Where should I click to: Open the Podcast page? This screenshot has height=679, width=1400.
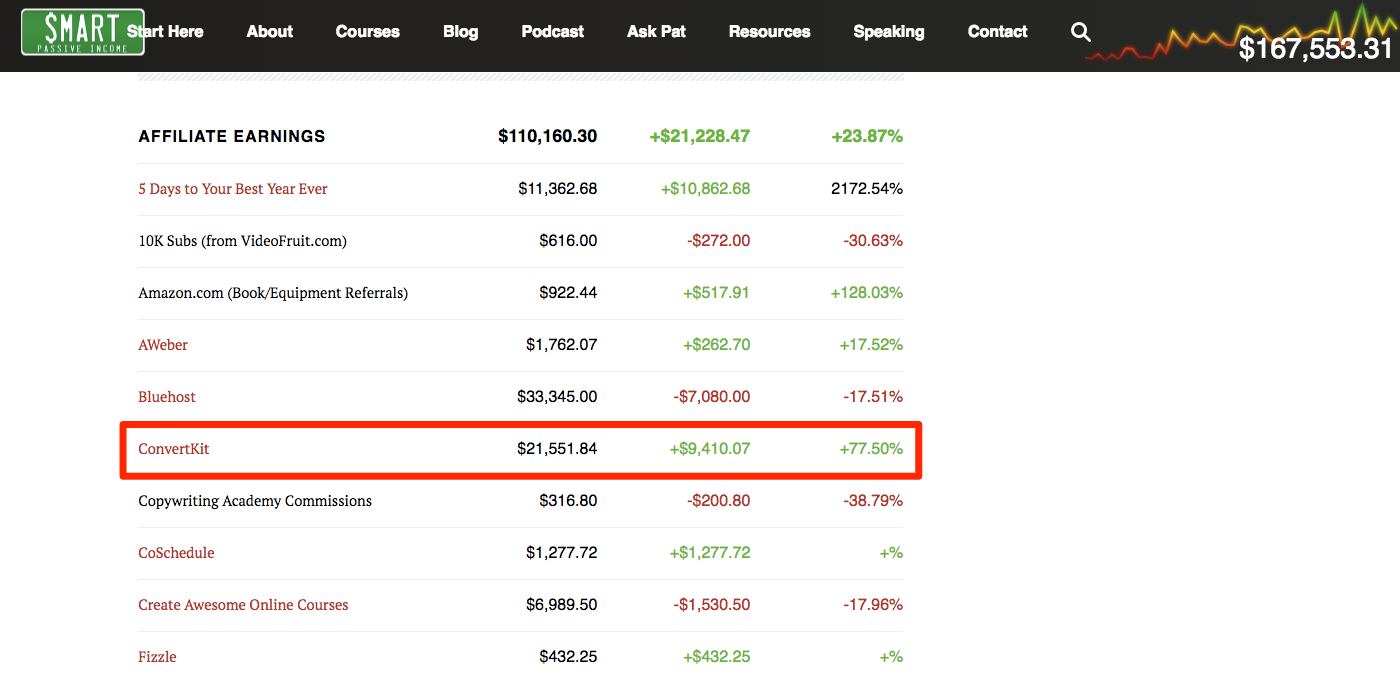(553, 32)
